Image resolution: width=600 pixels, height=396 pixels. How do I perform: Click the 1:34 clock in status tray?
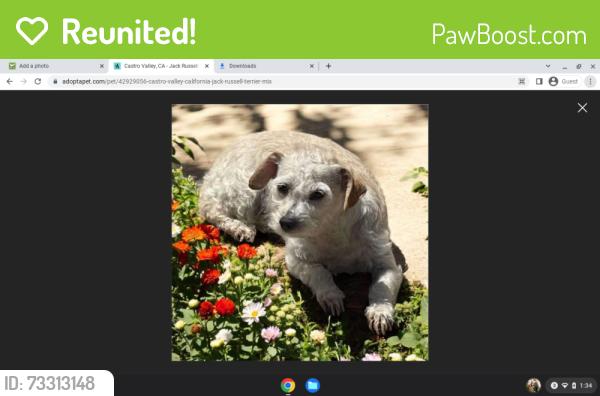tap(586, 385)
